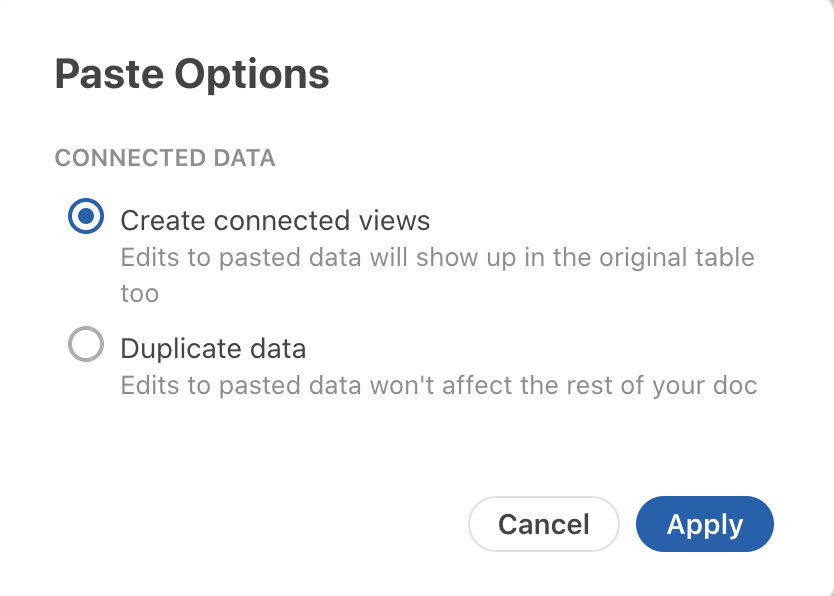Click the "Duplicate data" label text

pos(213,349)
